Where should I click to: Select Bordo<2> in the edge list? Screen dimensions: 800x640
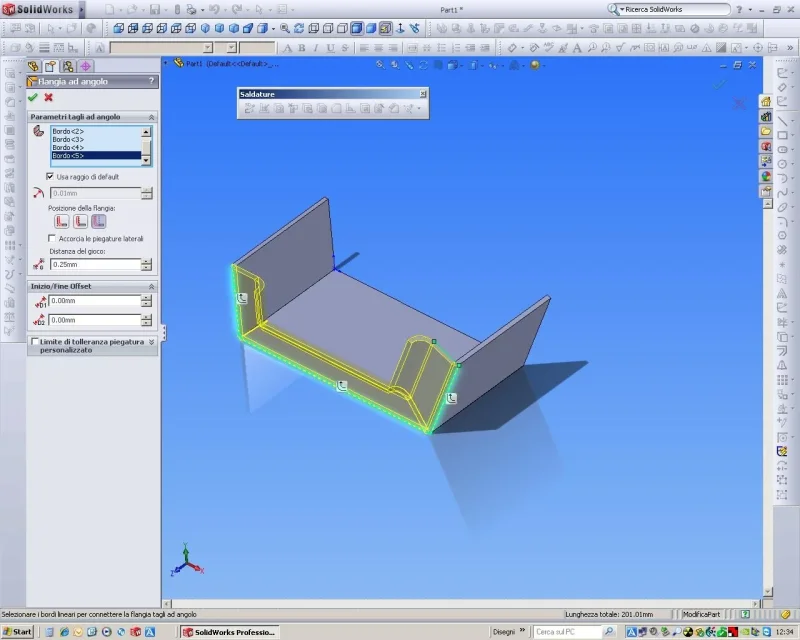[x=95, y=131]
